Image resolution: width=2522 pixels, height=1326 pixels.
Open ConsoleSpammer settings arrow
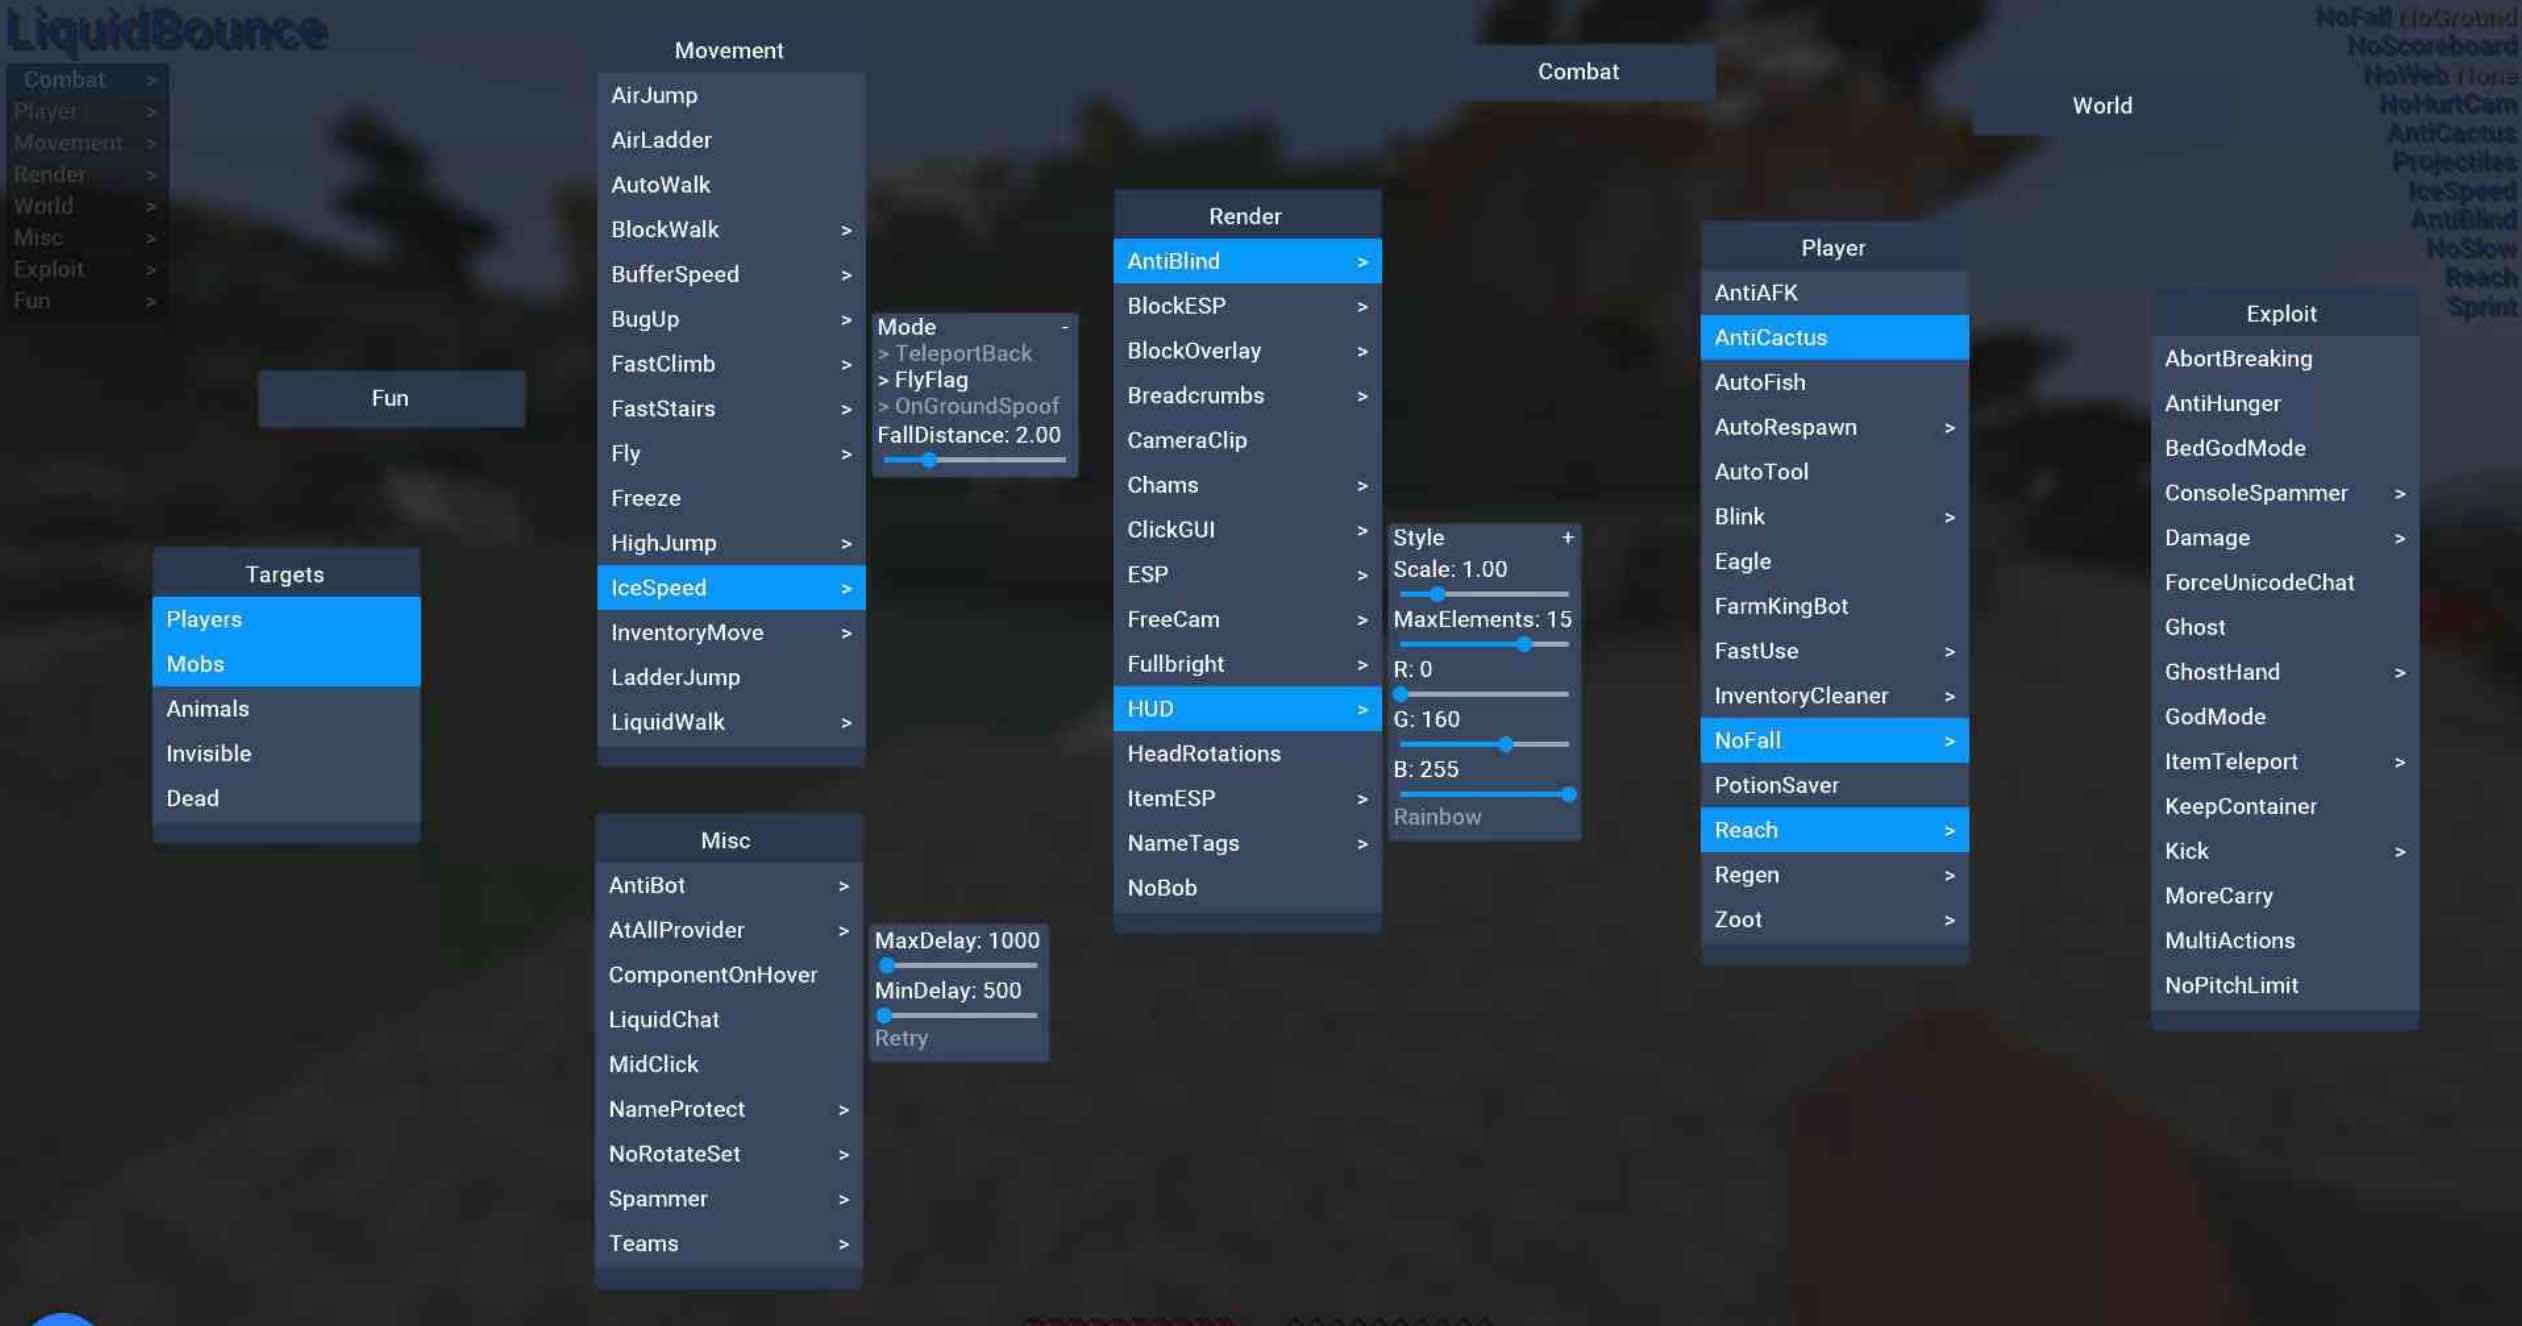pos(2399,494)
